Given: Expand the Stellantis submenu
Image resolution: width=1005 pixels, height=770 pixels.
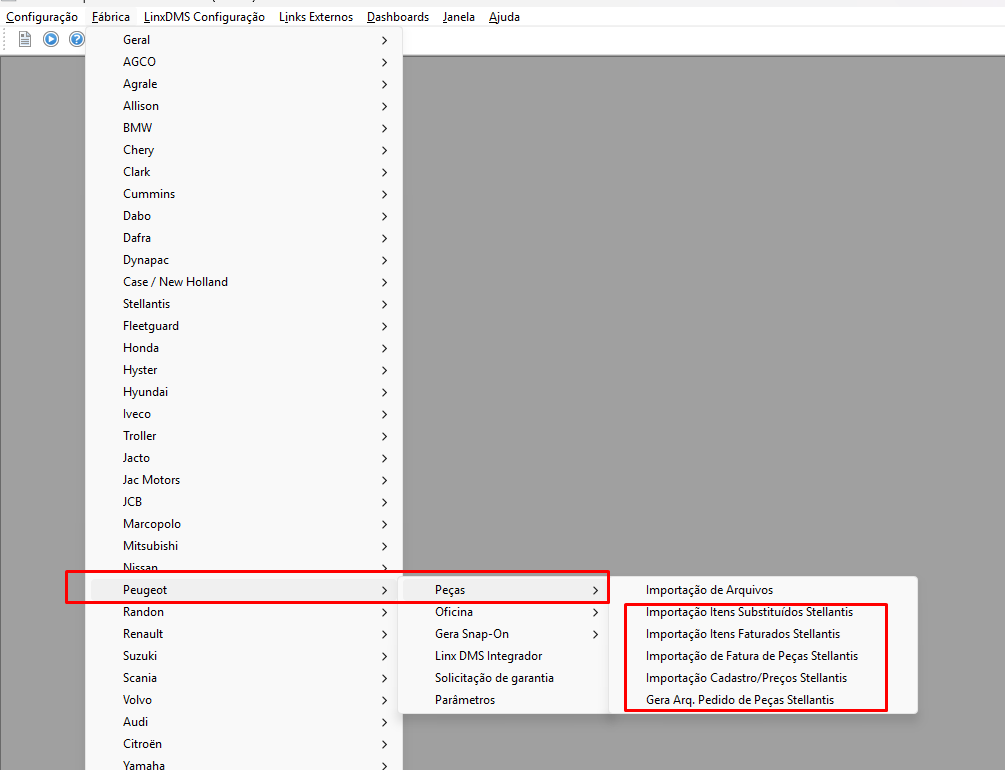Looking at the screenshot, I should tap(244, 304).
